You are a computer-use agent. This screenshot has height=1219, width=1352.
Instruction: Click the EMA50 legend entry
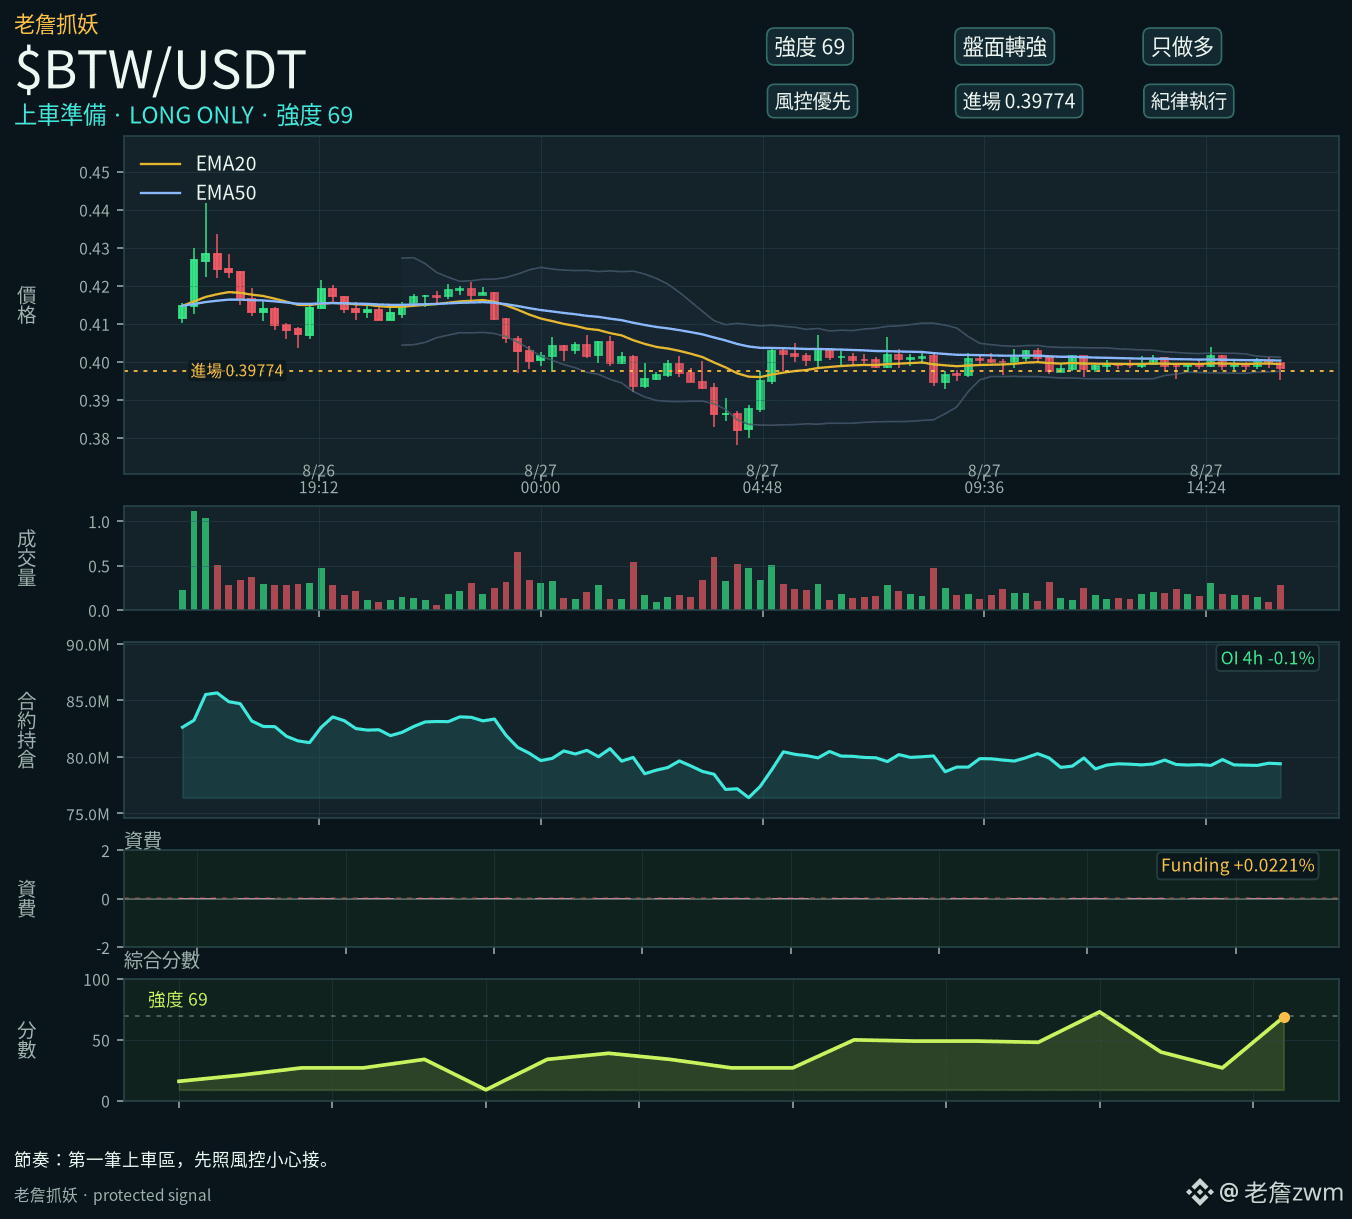pyautogui.click(x=198, y=193)
